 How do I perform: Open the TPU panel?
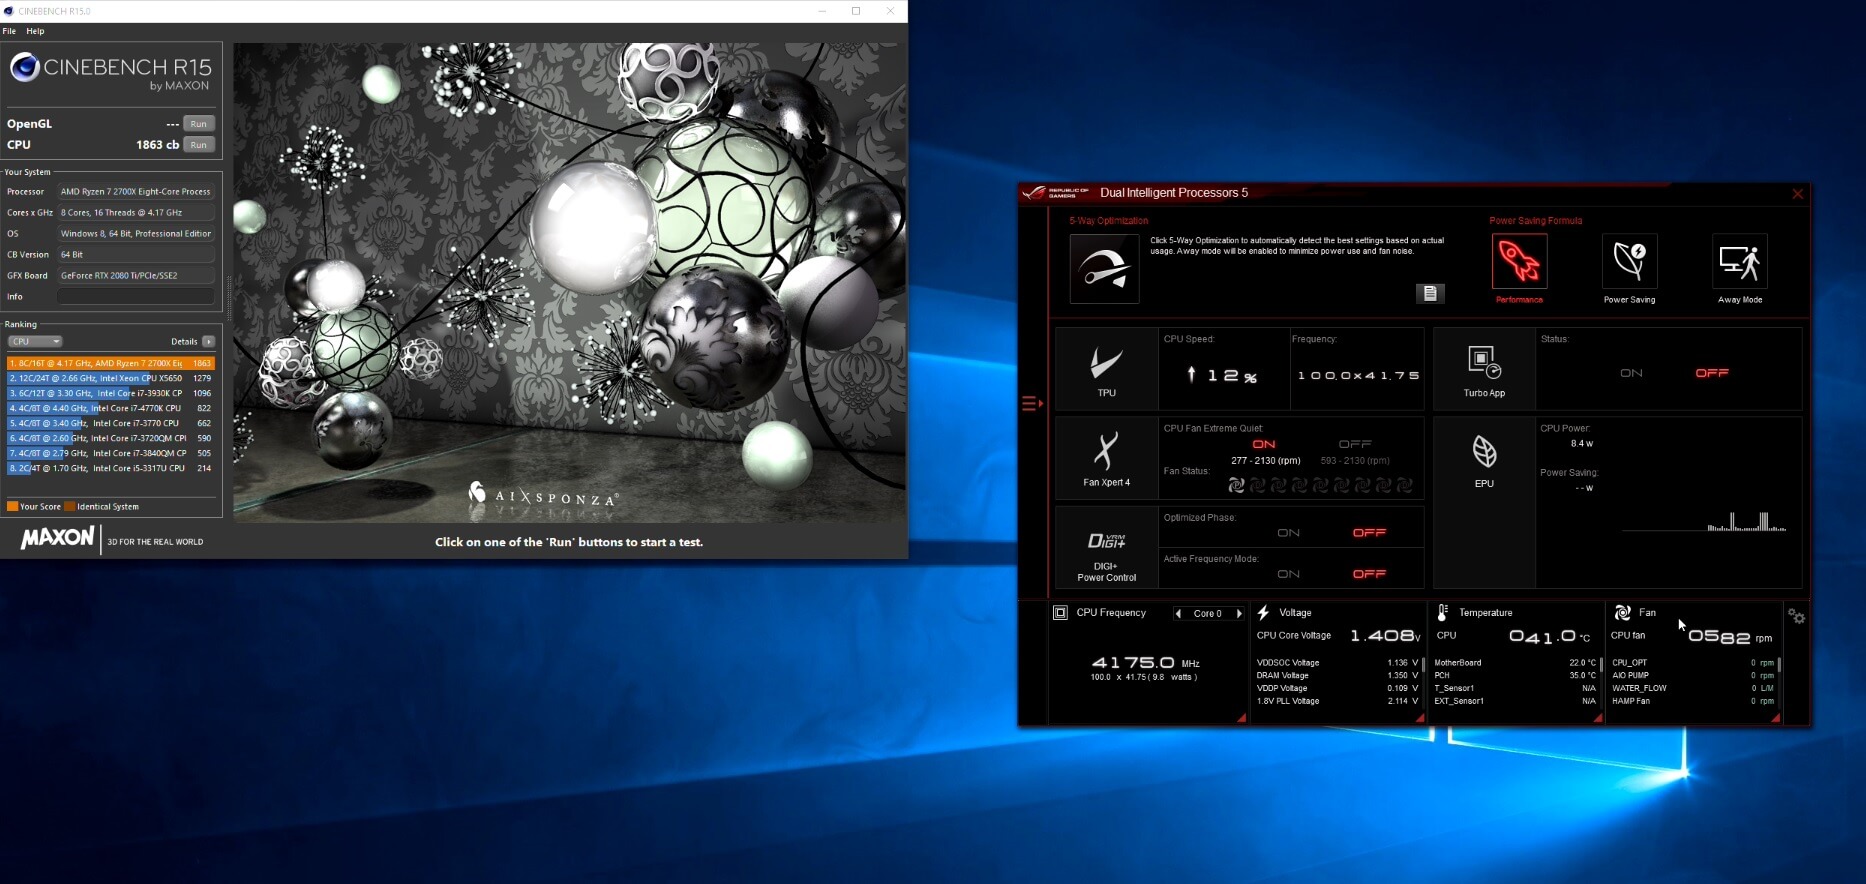(1106, 369)
